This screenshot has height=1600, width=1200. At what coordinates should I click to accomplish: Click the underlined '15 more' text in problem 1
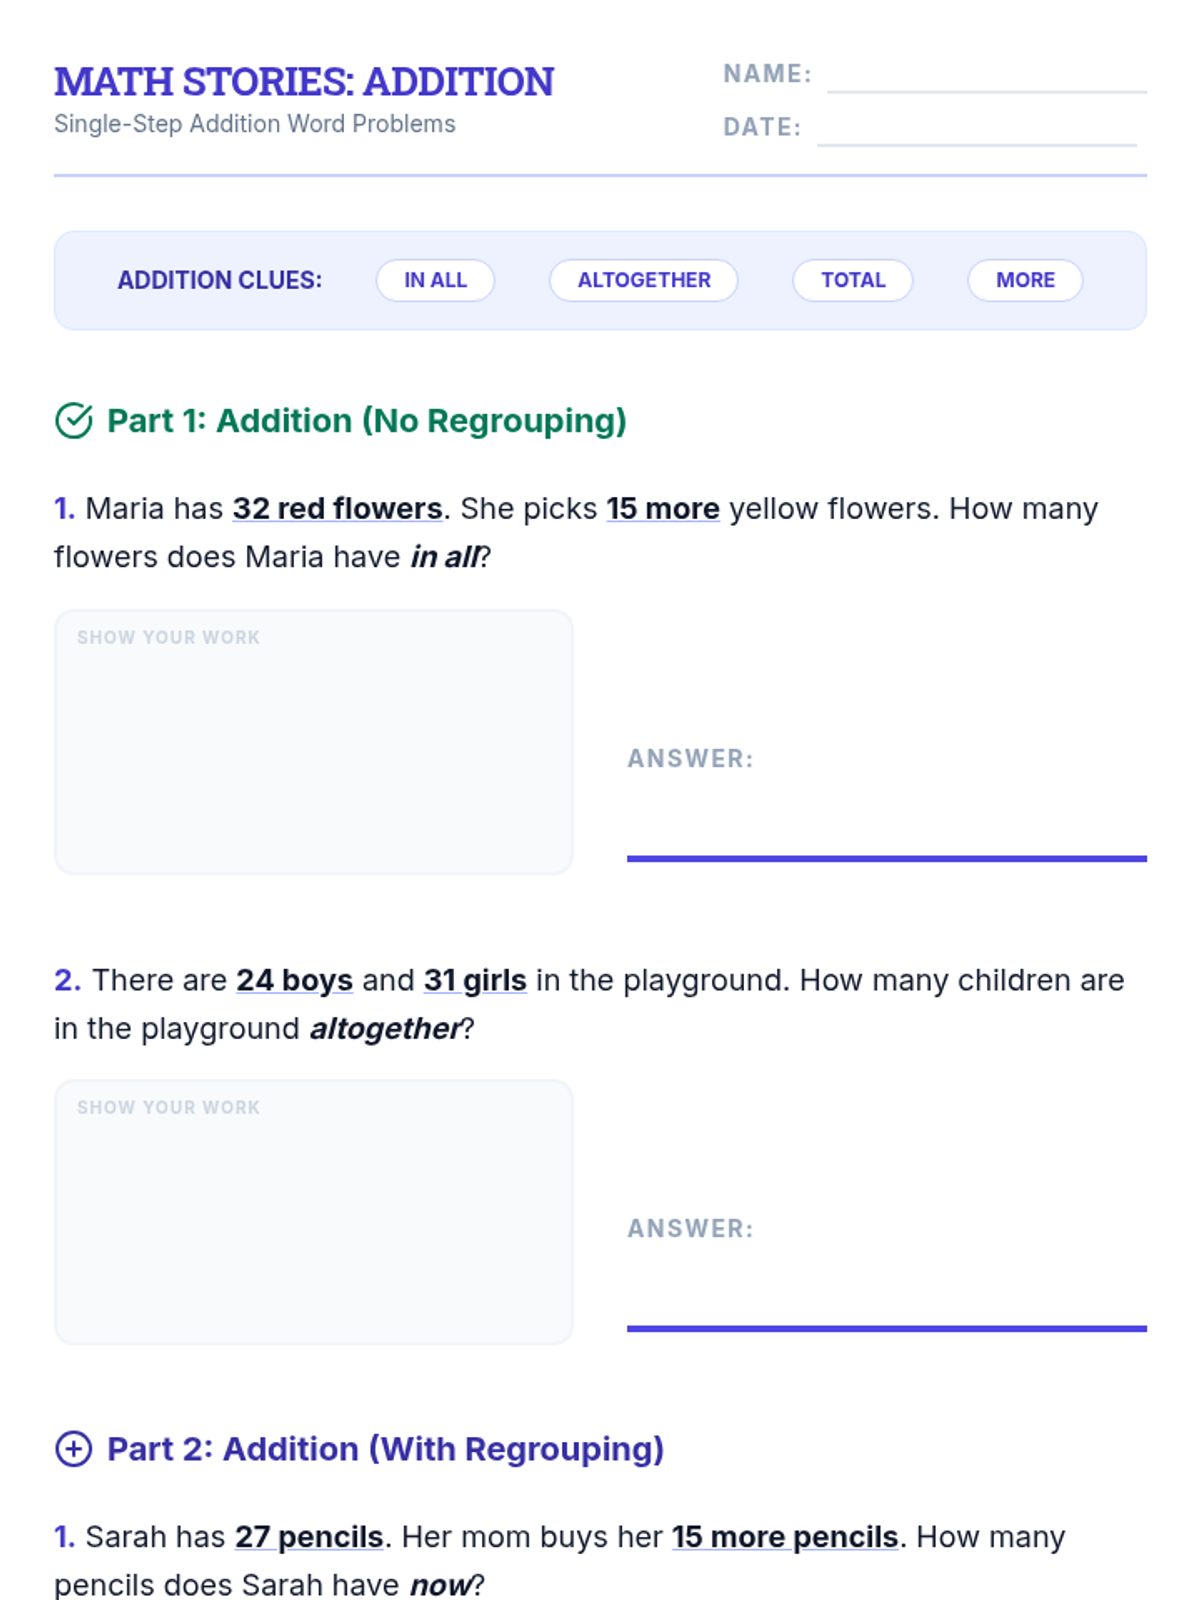coord(663,509)
